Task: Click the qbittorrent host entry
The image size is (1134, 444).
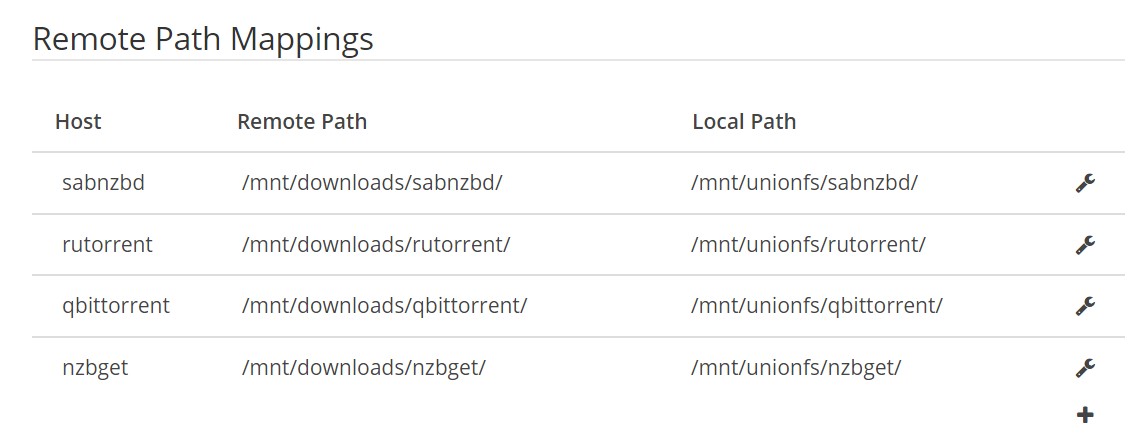Action: coord(116,306)
